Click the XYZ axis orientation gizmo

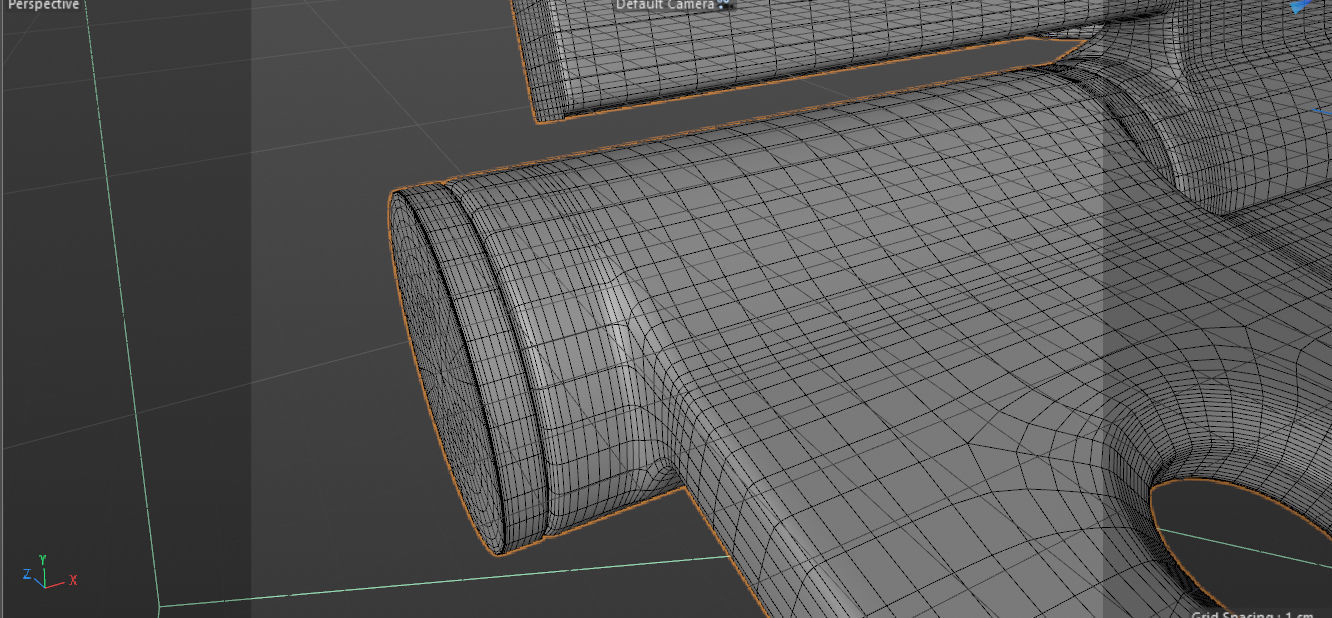coord(48,572)
